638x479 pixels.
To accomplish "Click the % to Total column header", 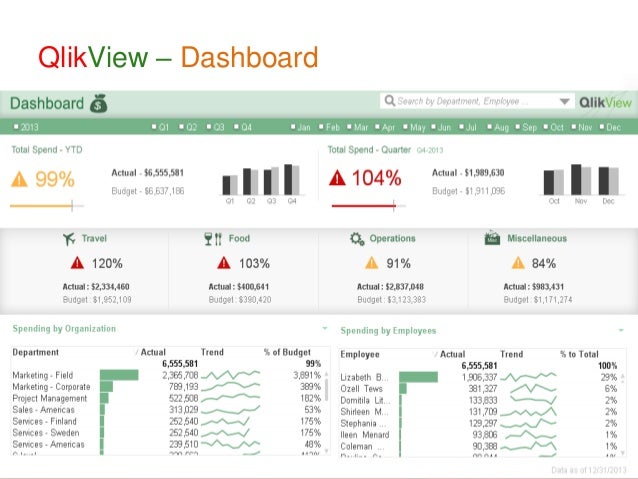I will tap(579, 354).
